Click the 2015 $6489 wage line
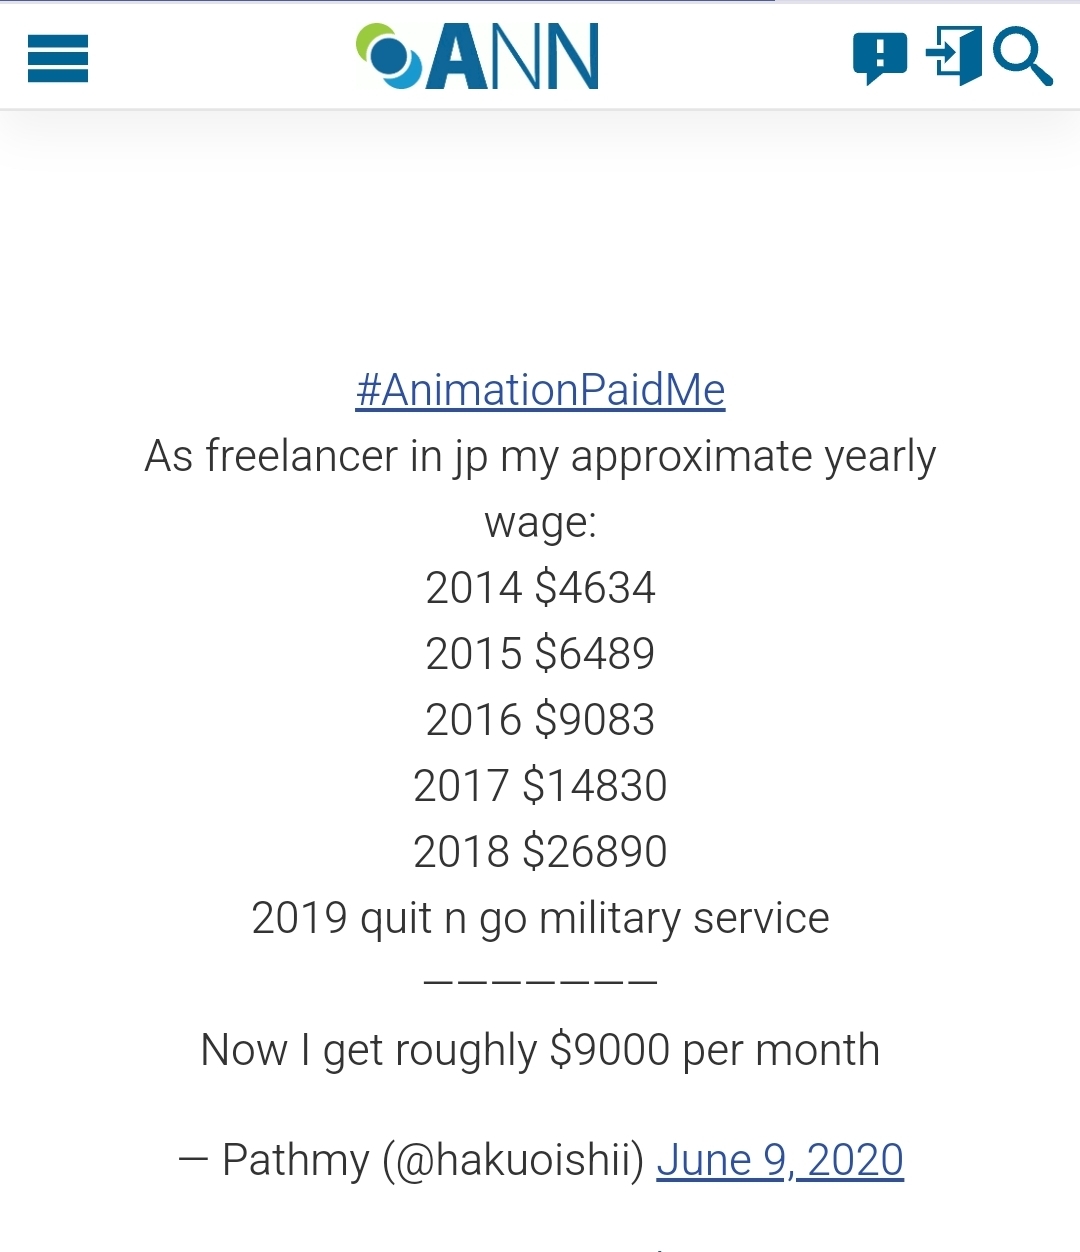Viewport: 1080px width, 1252px height. (540, 654)
